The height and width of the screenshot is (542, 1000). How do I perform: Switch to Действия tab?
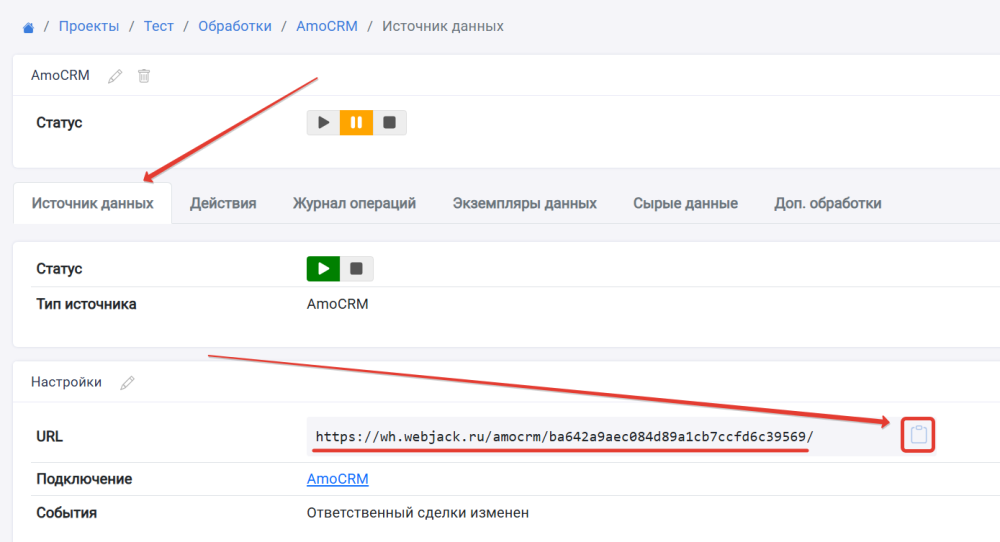click(223, 203)
